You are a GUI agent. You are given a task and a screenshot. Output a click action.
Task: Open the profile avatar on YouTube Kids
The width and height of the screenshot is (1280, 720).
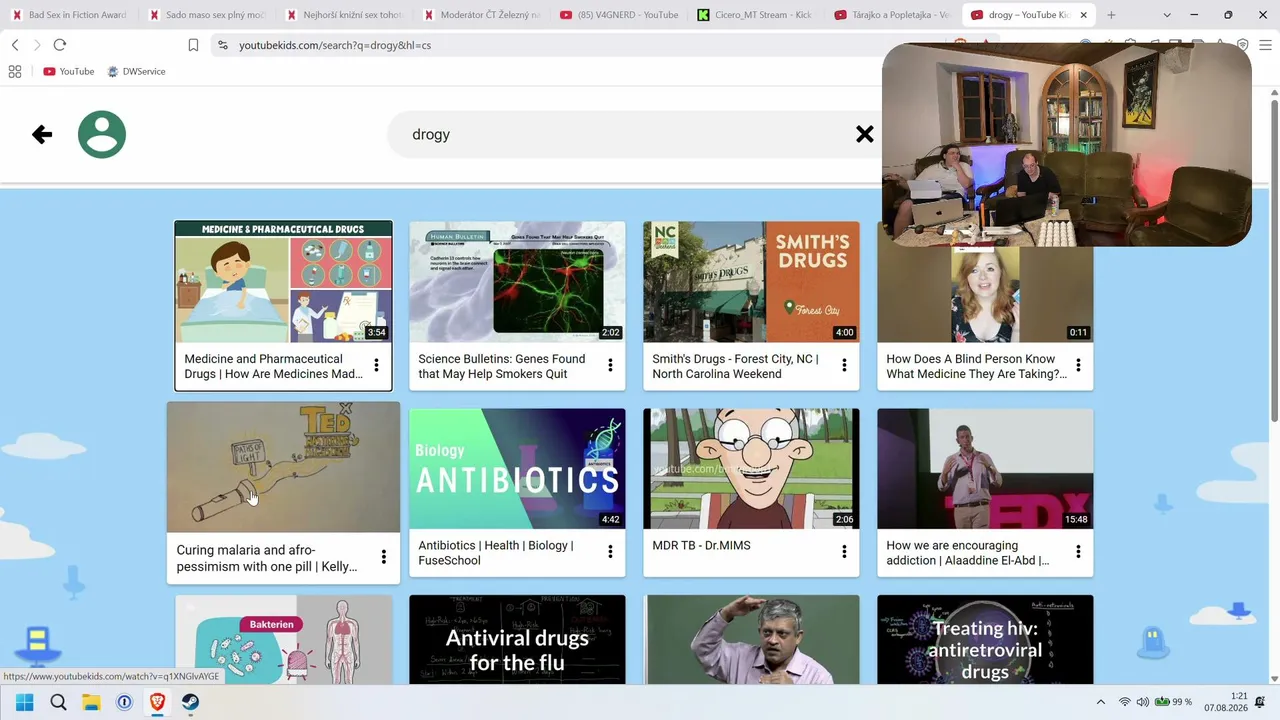tap(102, 134)
